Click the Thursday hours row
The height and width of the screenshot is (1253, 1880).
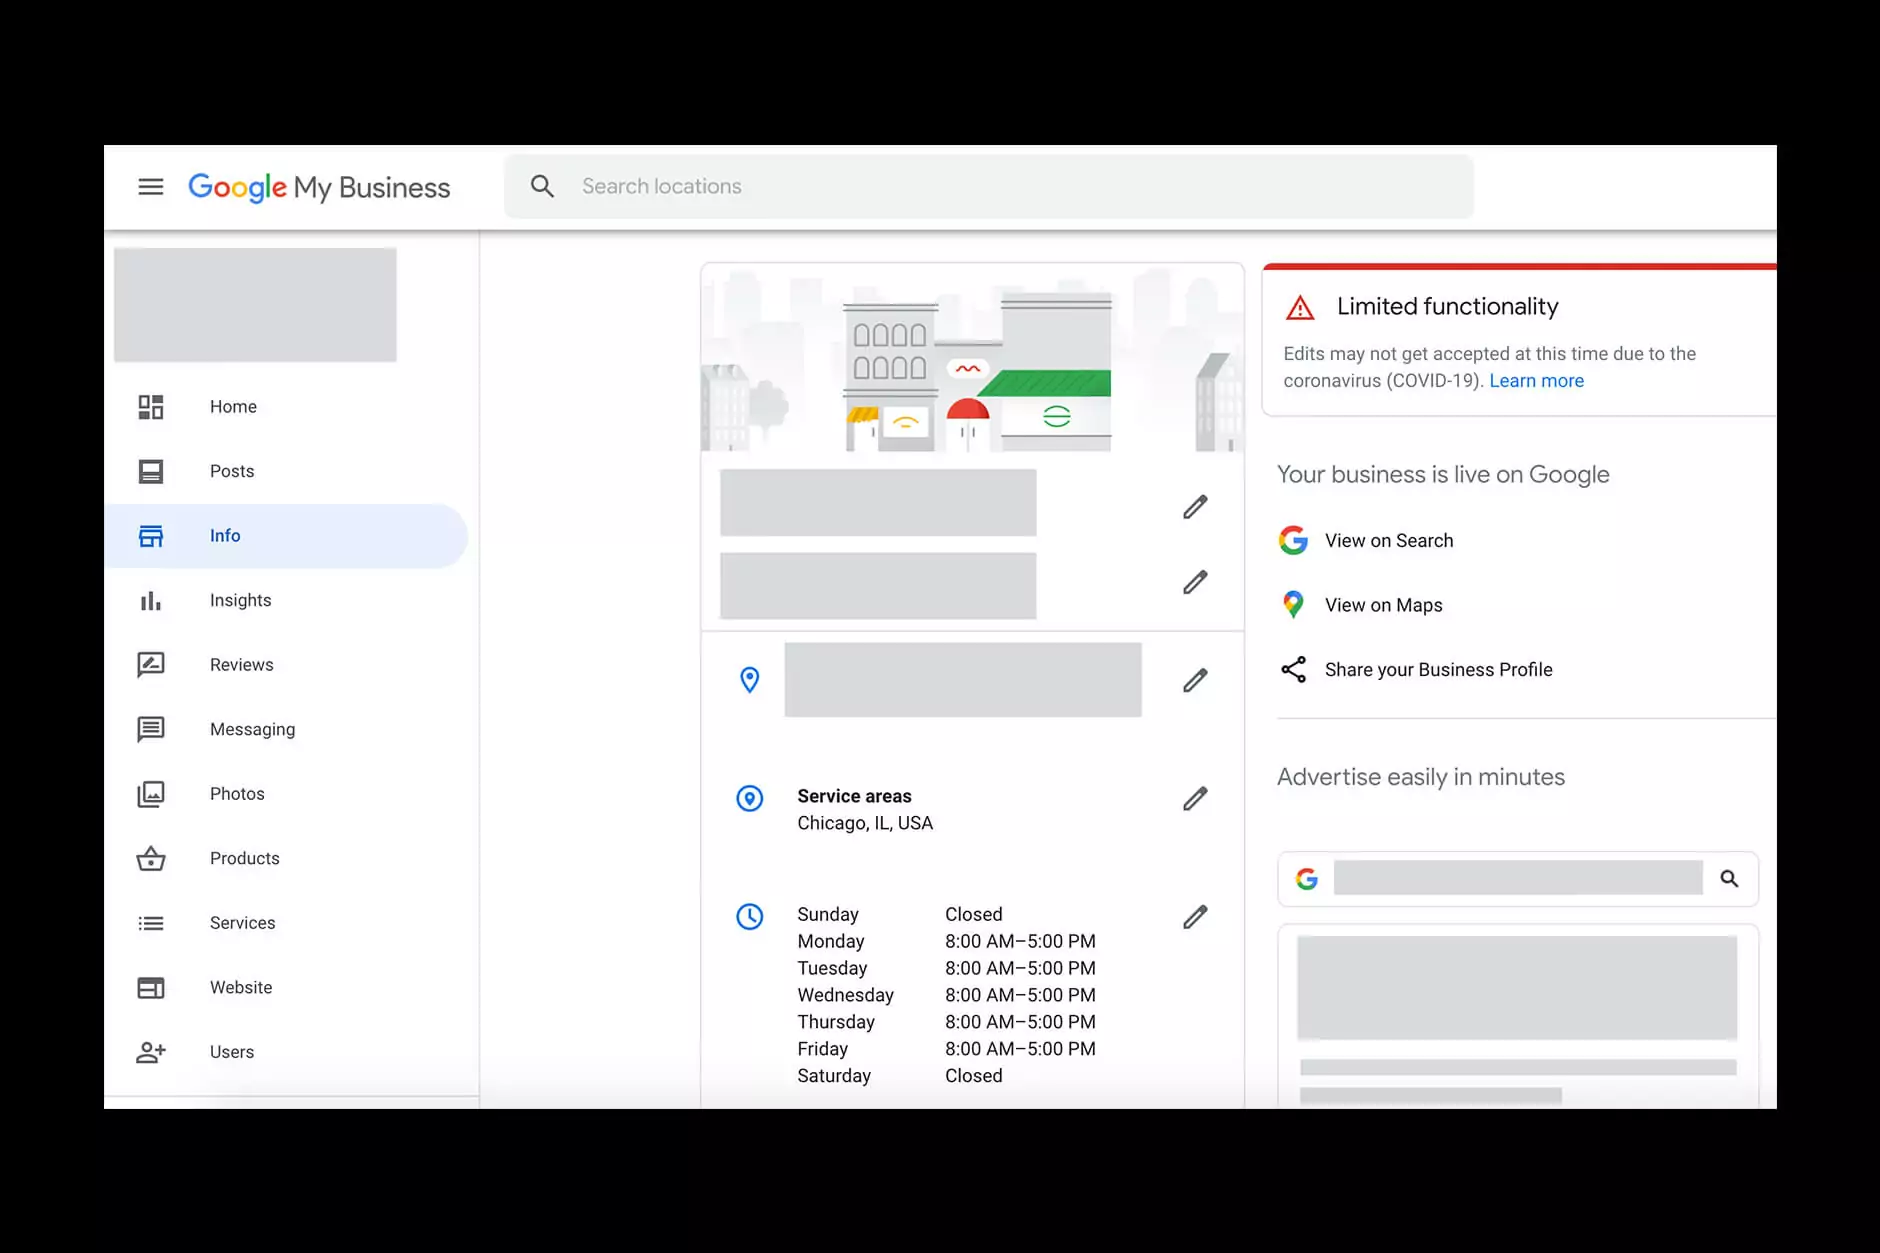pos(946,1022)
